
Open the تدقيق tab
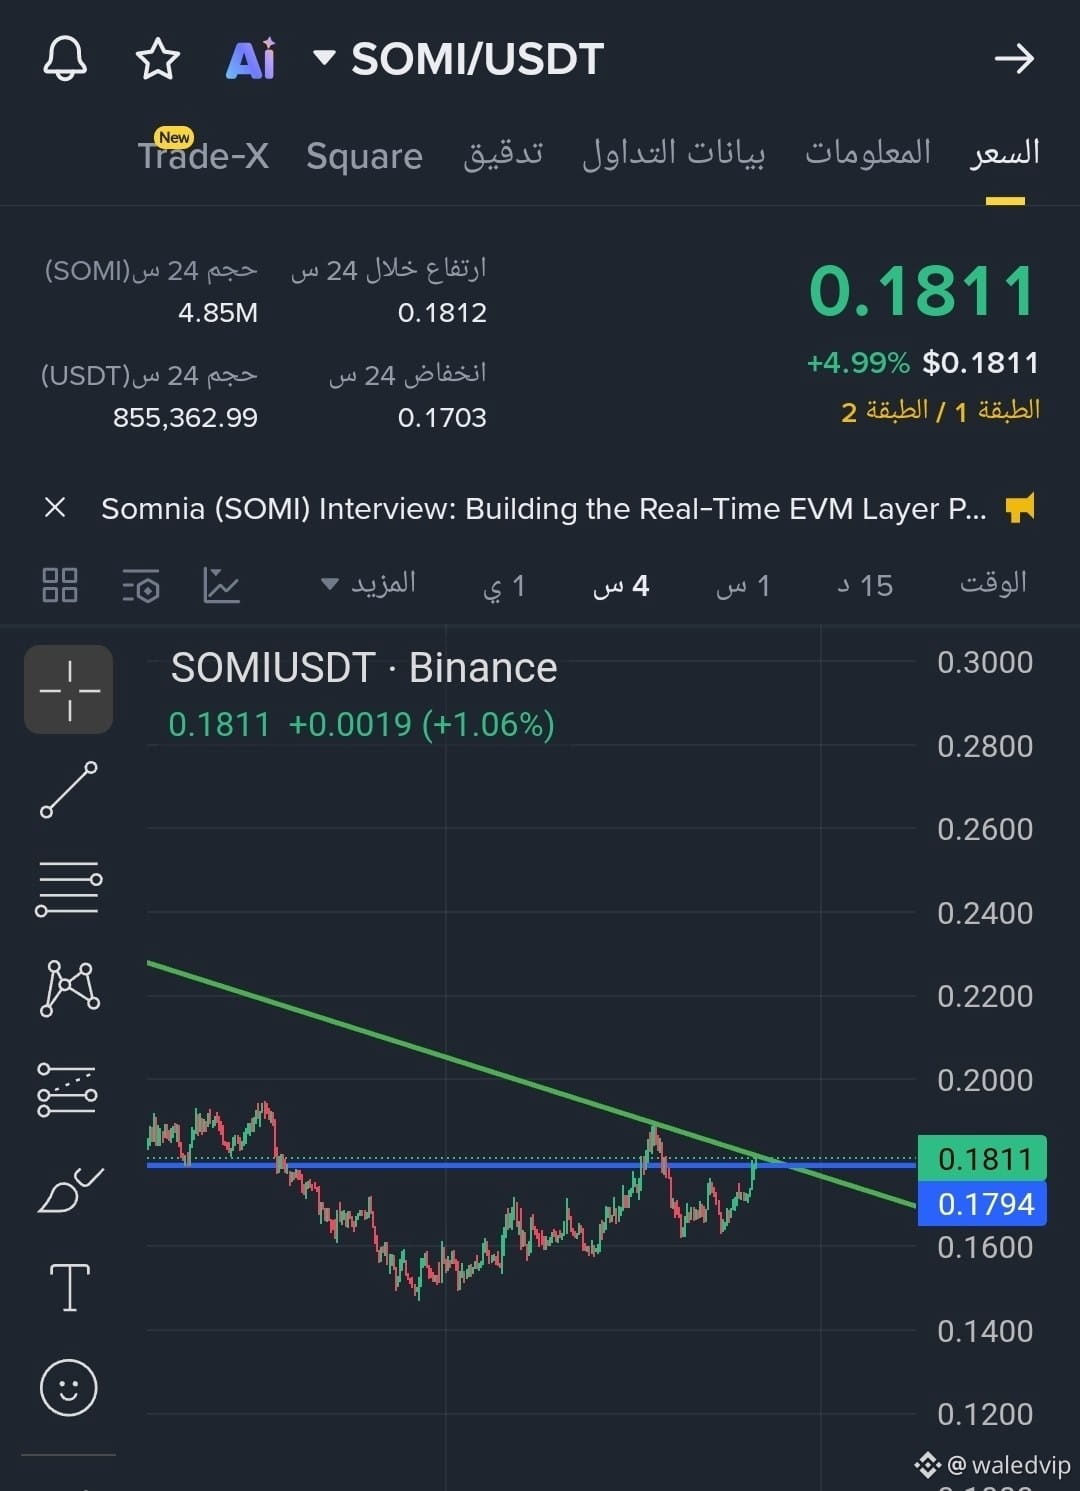503,153
